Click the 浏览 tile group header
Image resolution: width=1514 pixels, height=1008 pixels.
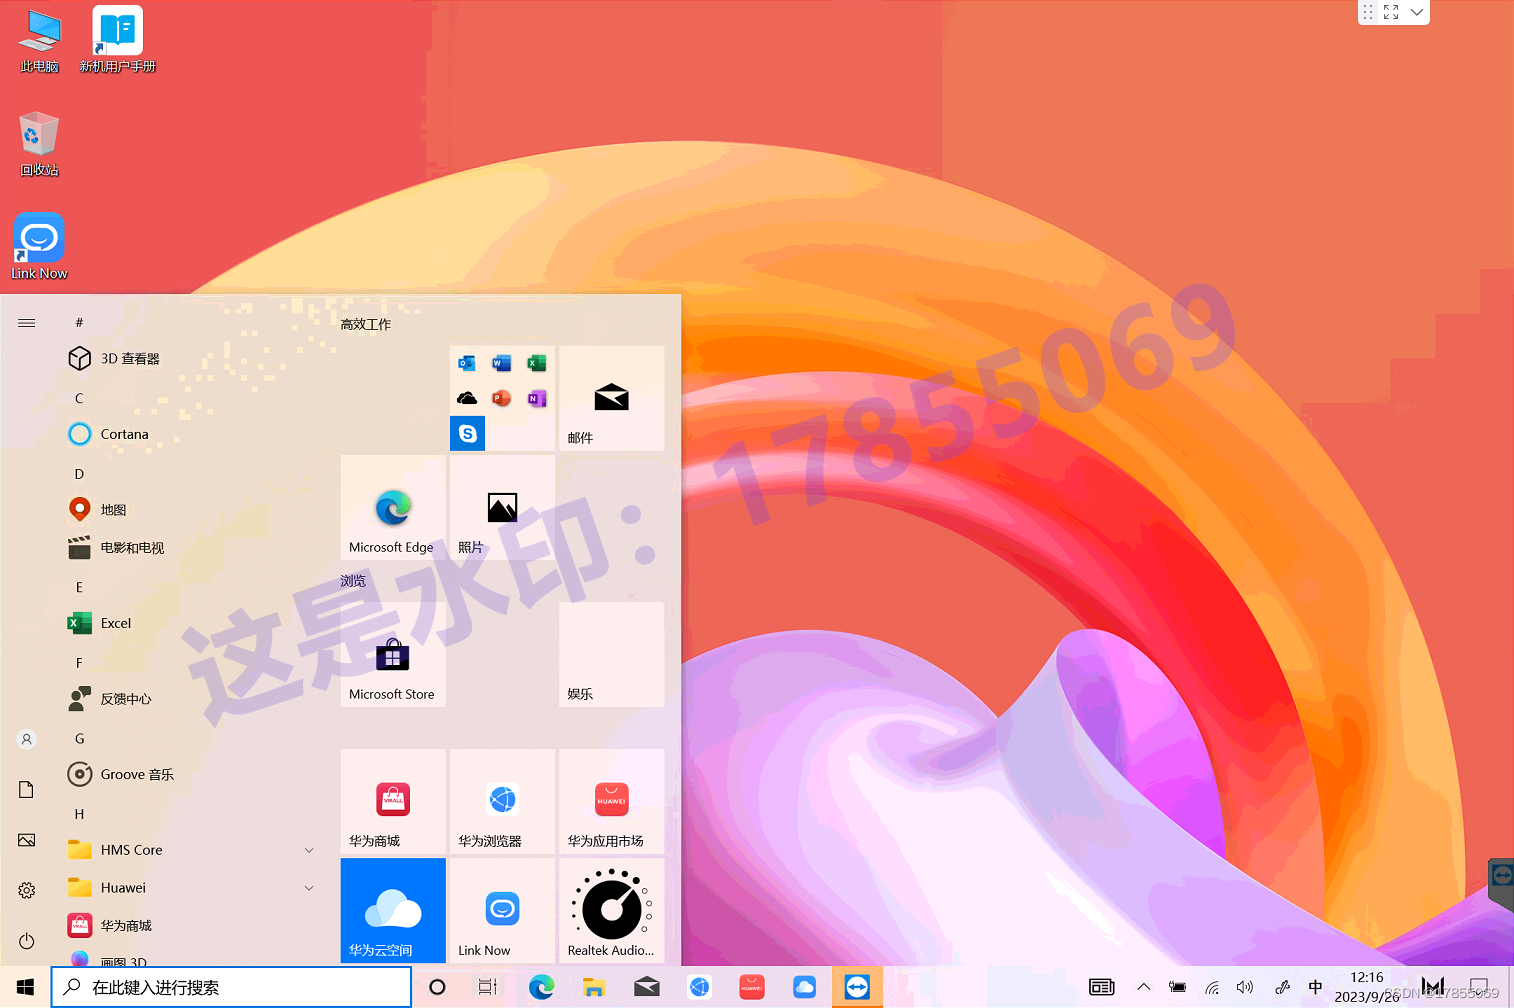[353, 581]
